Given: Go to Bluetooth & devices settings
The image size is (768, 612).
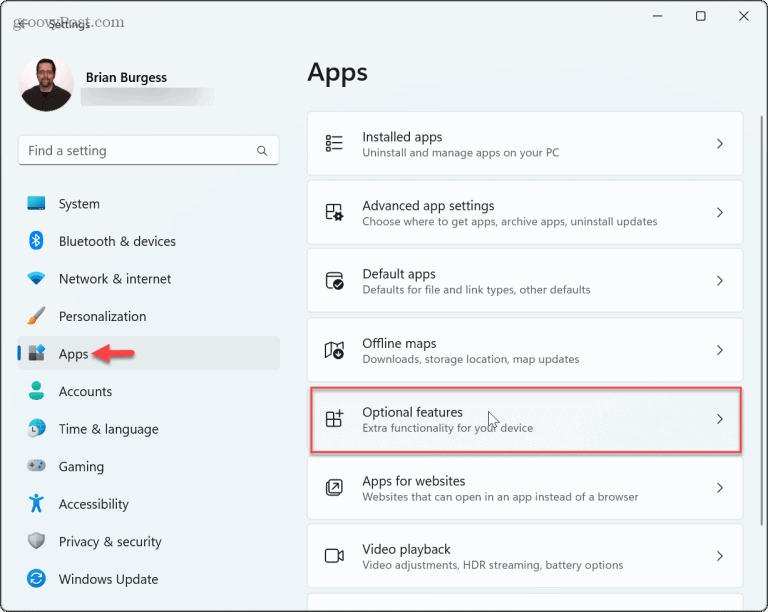Looking at the screenshot, I should point(148,241).
